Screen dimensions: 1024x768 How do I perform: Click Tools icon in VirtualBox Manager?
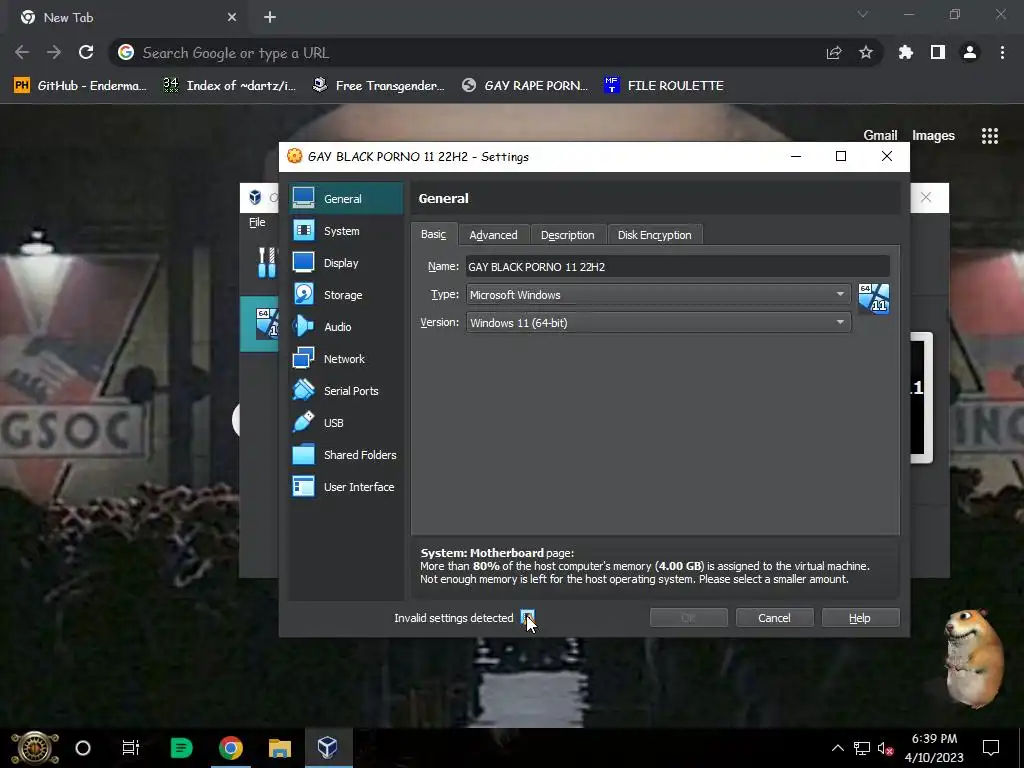(x=266, y=262)
